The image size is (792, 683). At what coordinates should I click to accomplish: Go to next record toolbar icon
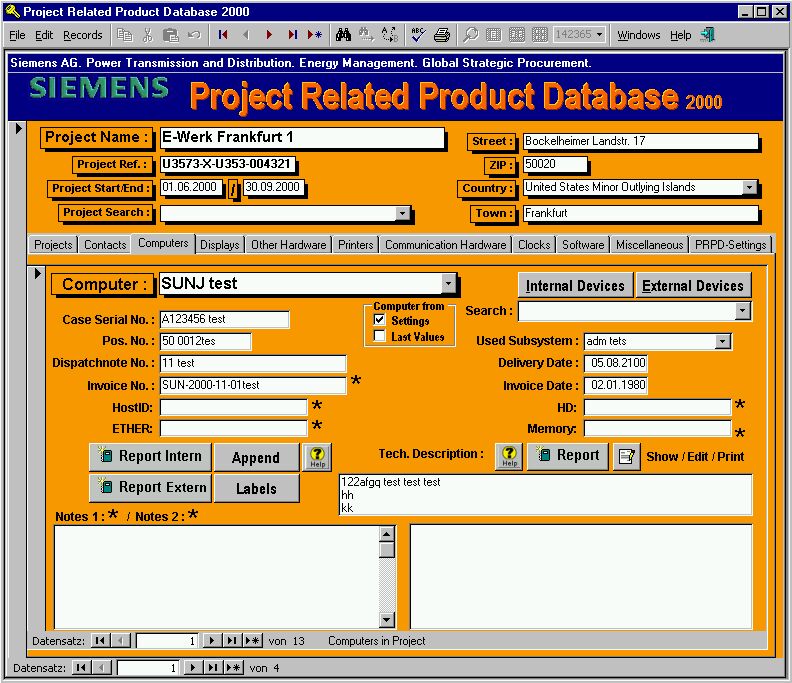(x=269, y=34)
